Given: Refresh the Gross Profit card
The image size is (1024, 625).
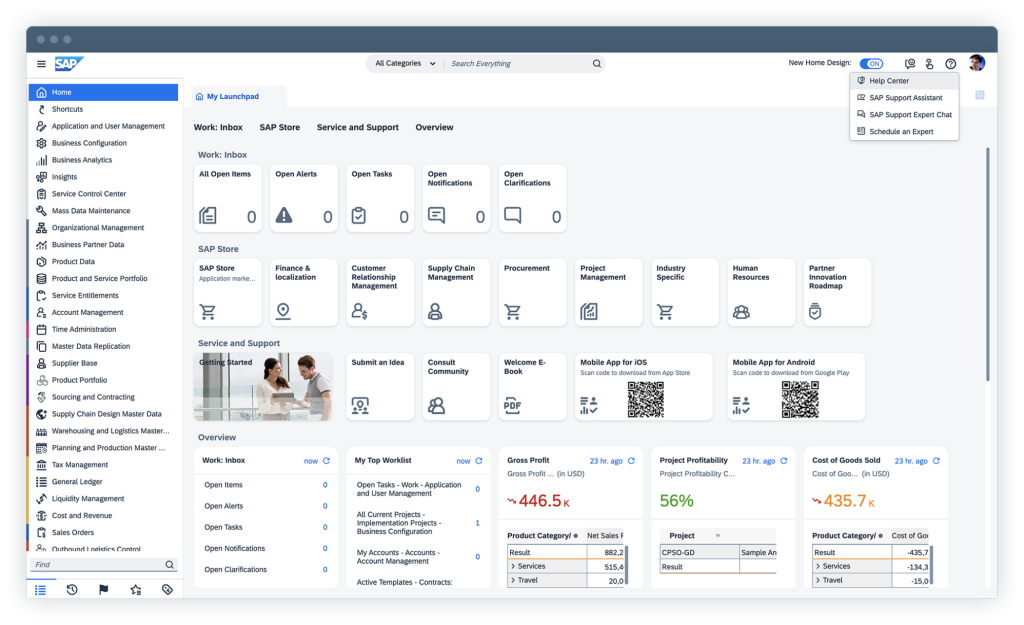Looking at the screenshot, I should (x=631, y=461).
